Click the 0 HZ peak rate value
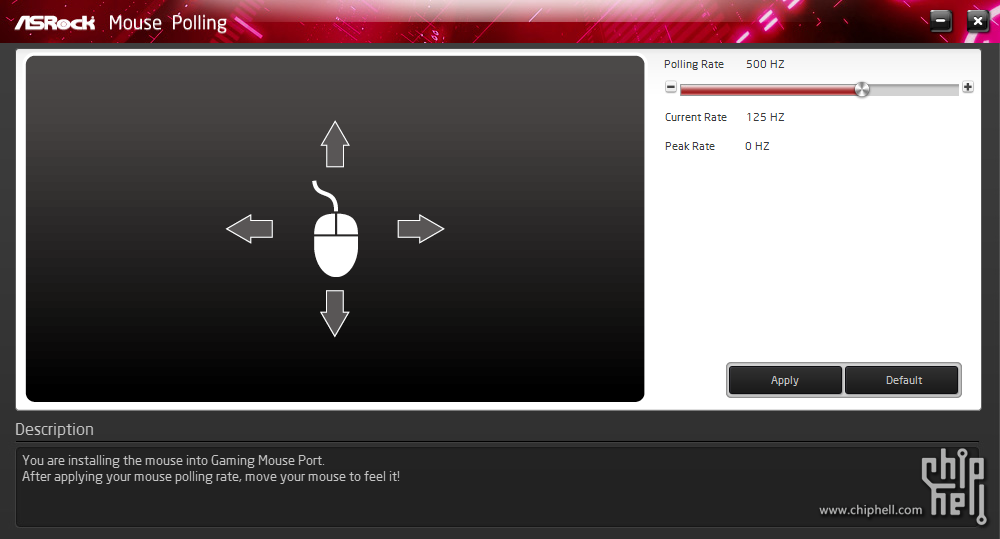 757,146
